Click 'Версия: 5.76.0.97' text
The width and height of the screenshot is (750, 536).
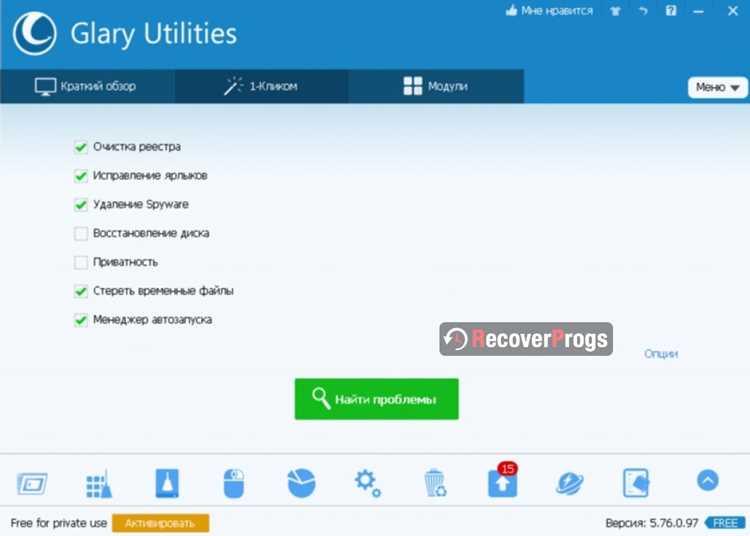(652, 523)
